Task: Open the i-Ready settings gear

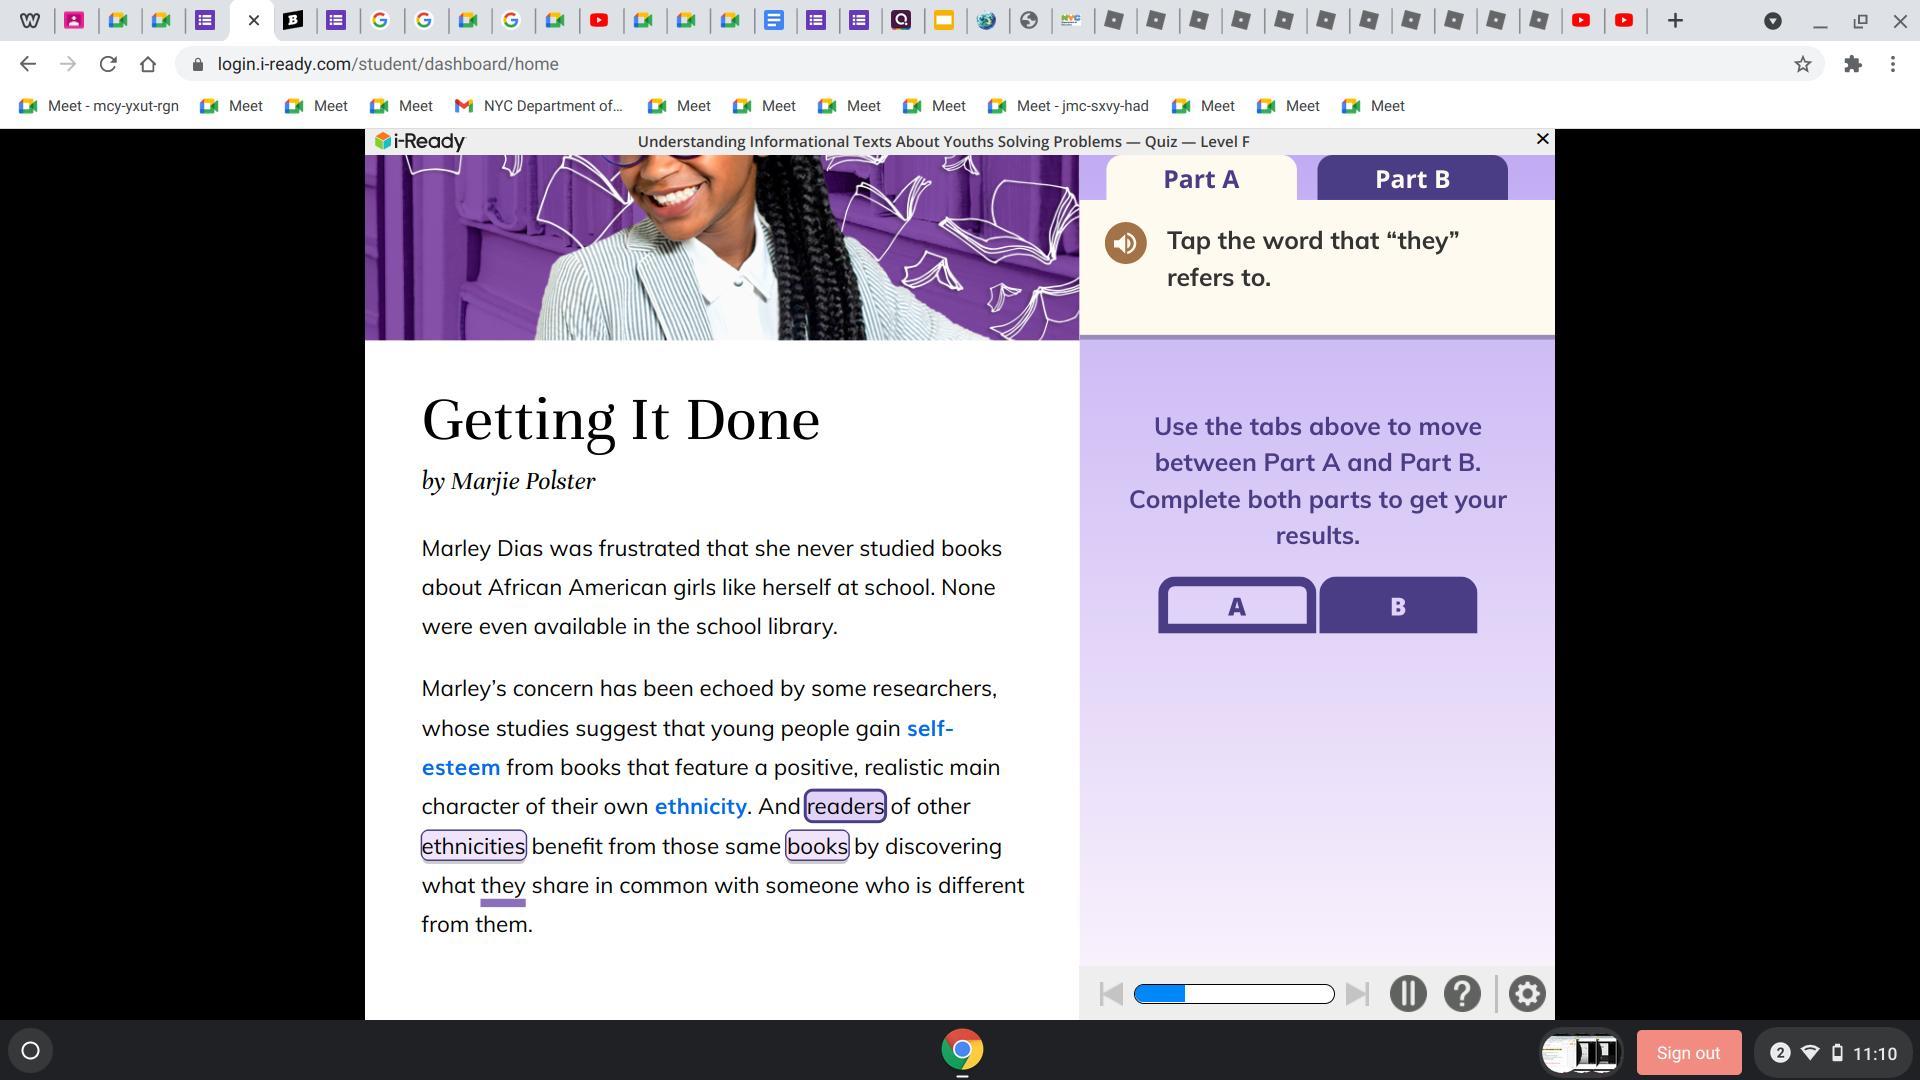Action: point(1526,994)
